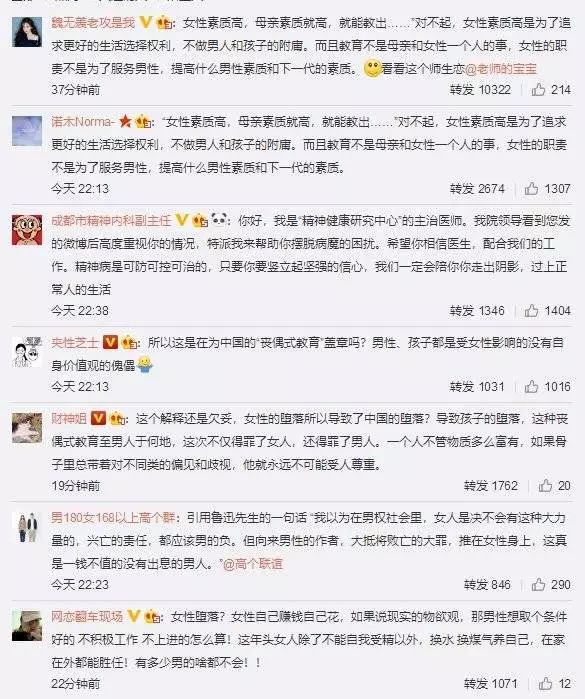Click membership crown badge beside 央性芝士
This screenshot has height=699, width=585.
[x=129, y=342]
